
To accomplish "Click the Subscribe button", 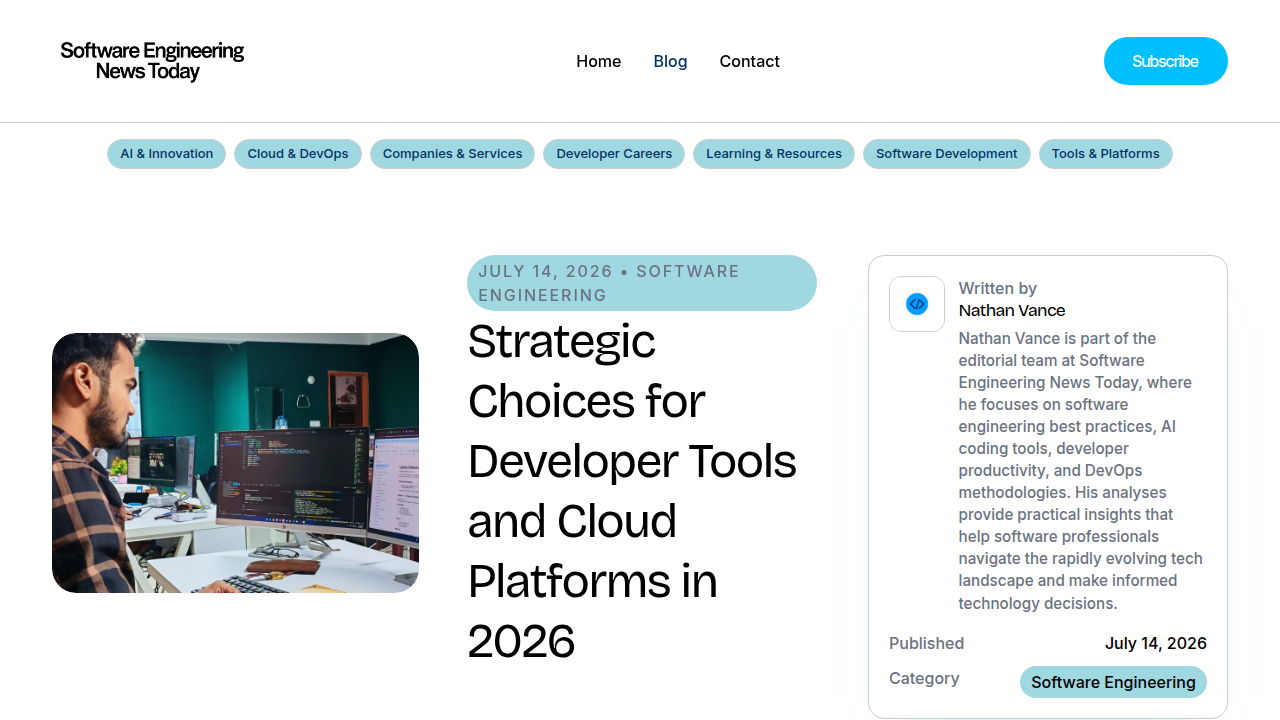I will [1165, 61].
